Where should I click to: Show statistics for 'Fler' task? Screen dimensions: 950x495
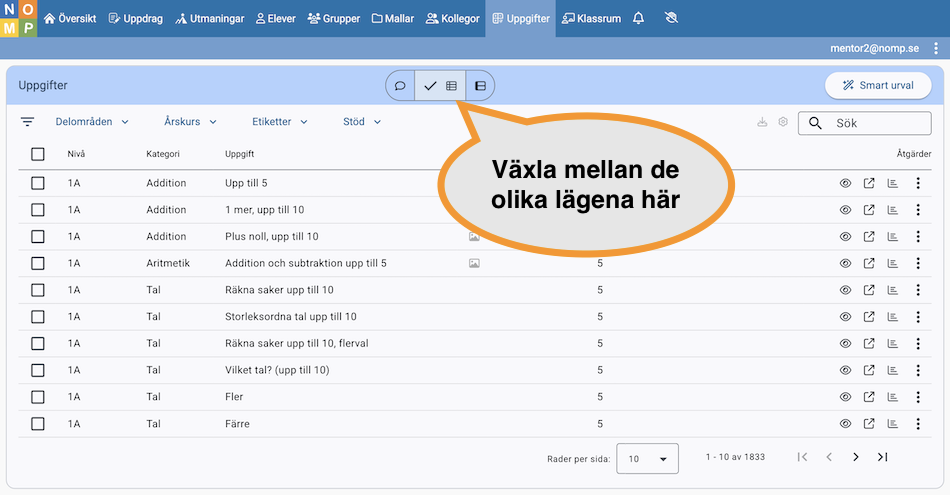893,397
